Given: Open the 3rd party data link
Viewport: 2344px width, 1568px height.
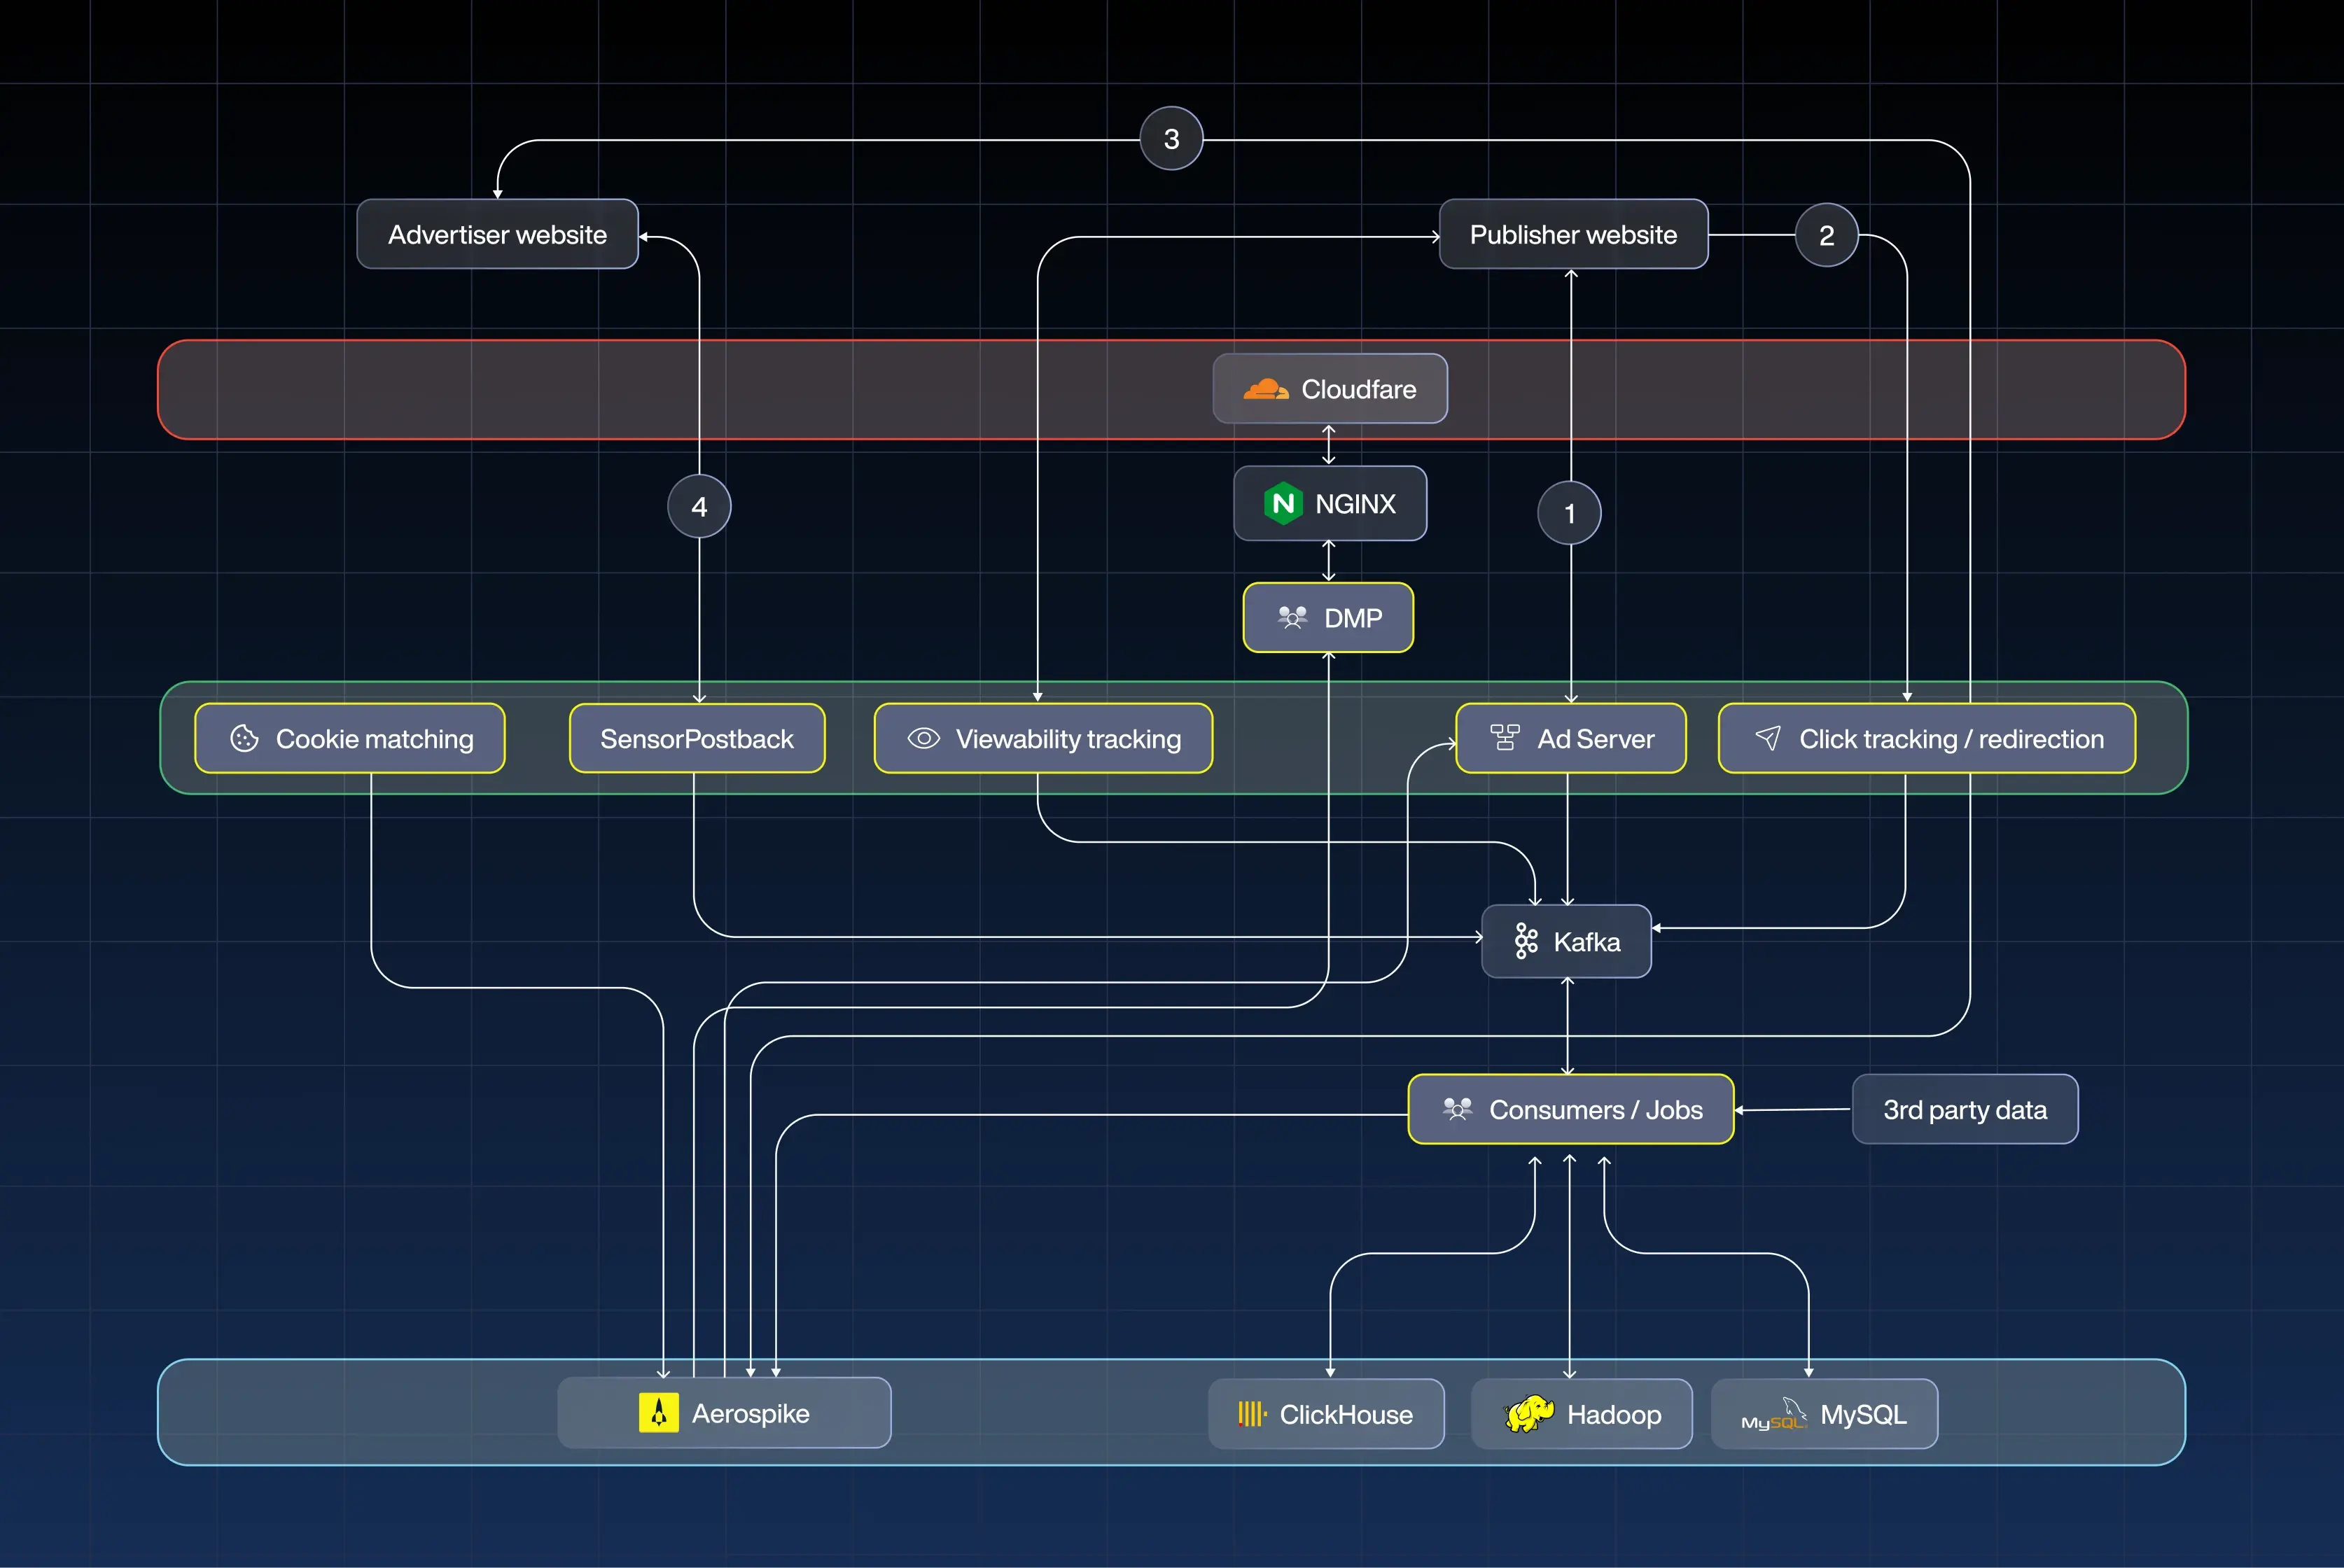Looking at the screenshot, I should [x=1964, y=1109].
